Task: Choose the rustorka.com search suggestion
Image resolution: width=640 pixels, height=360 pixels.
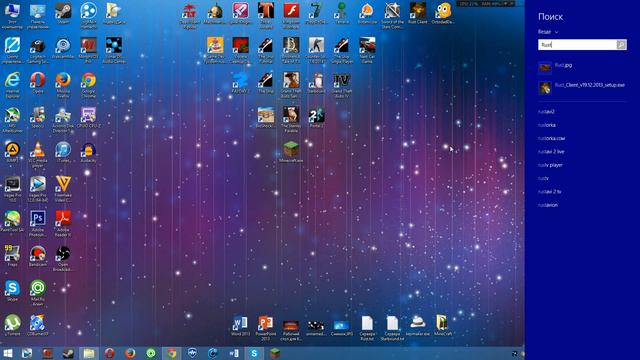Action: click(551, 138)
